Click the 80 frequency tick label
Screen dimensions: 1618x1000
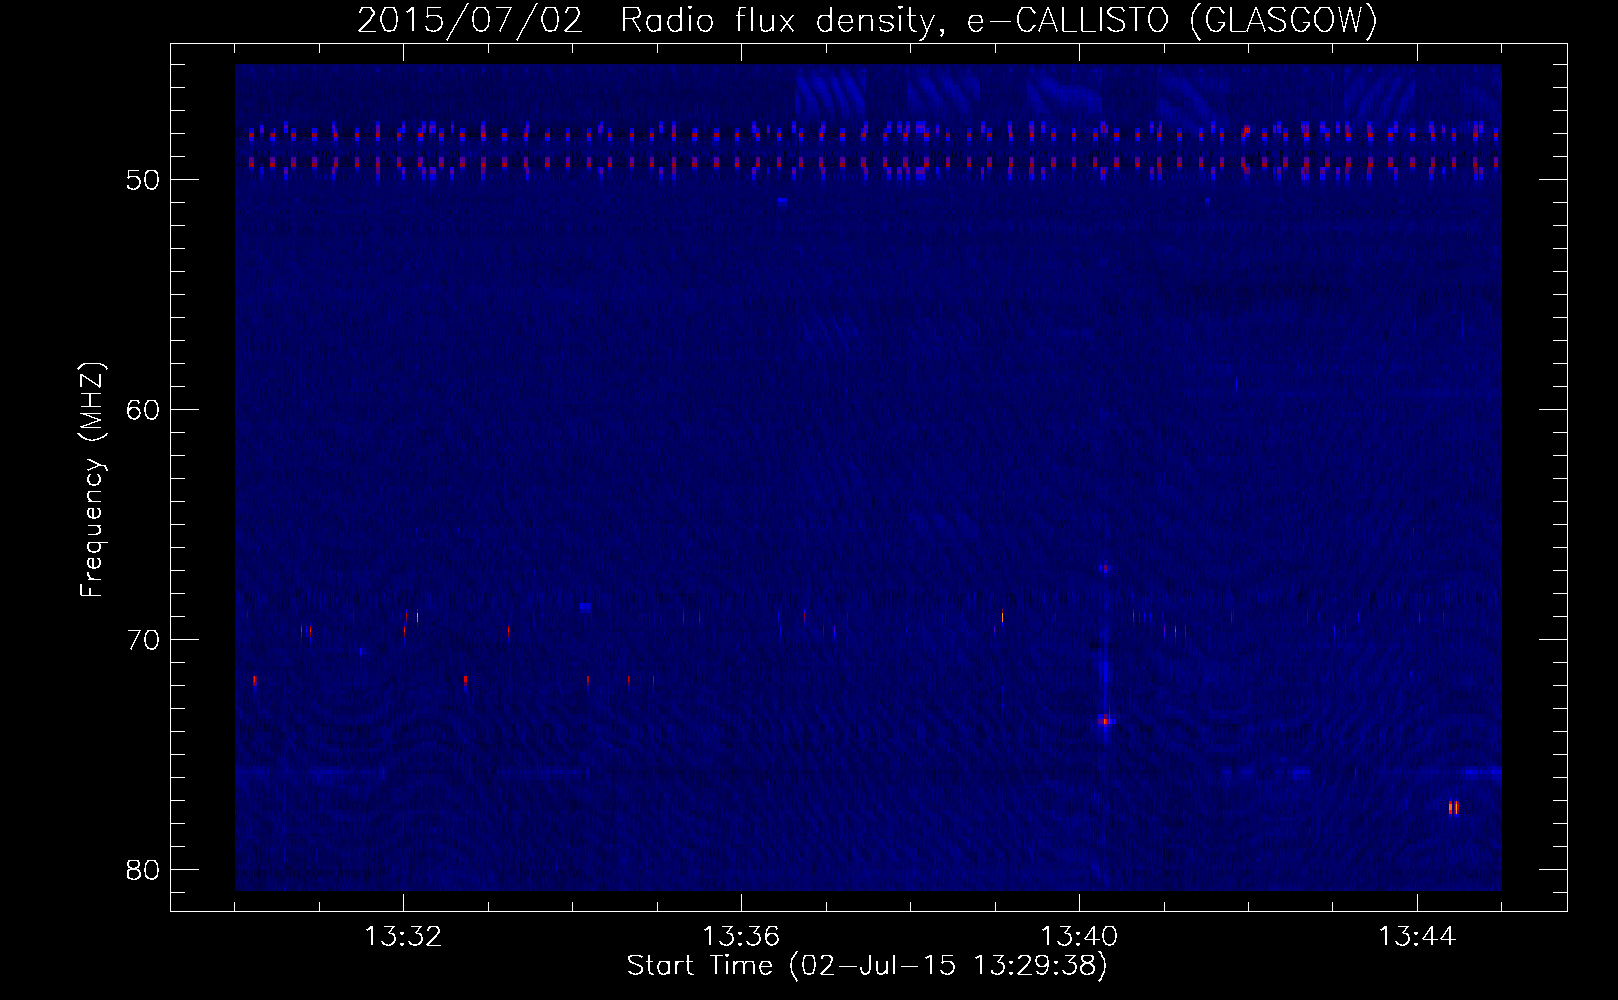(x=144, y=871)
